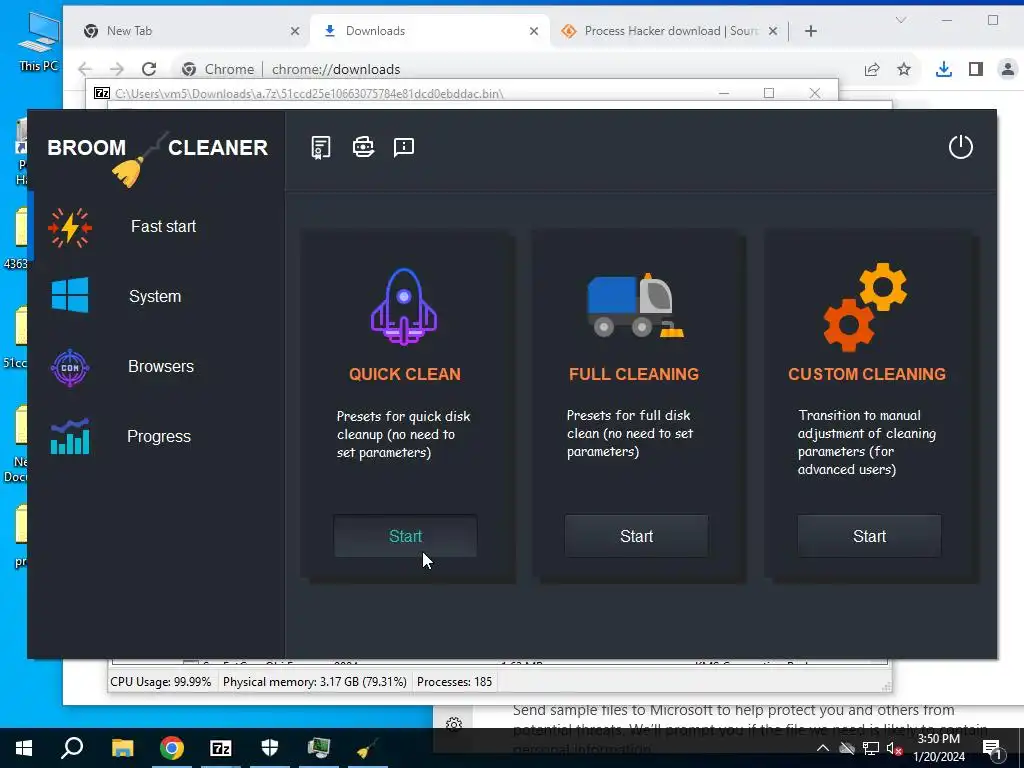
Task: Click the CUSTOM CLEANING heading
Action: tap(867, 374)
